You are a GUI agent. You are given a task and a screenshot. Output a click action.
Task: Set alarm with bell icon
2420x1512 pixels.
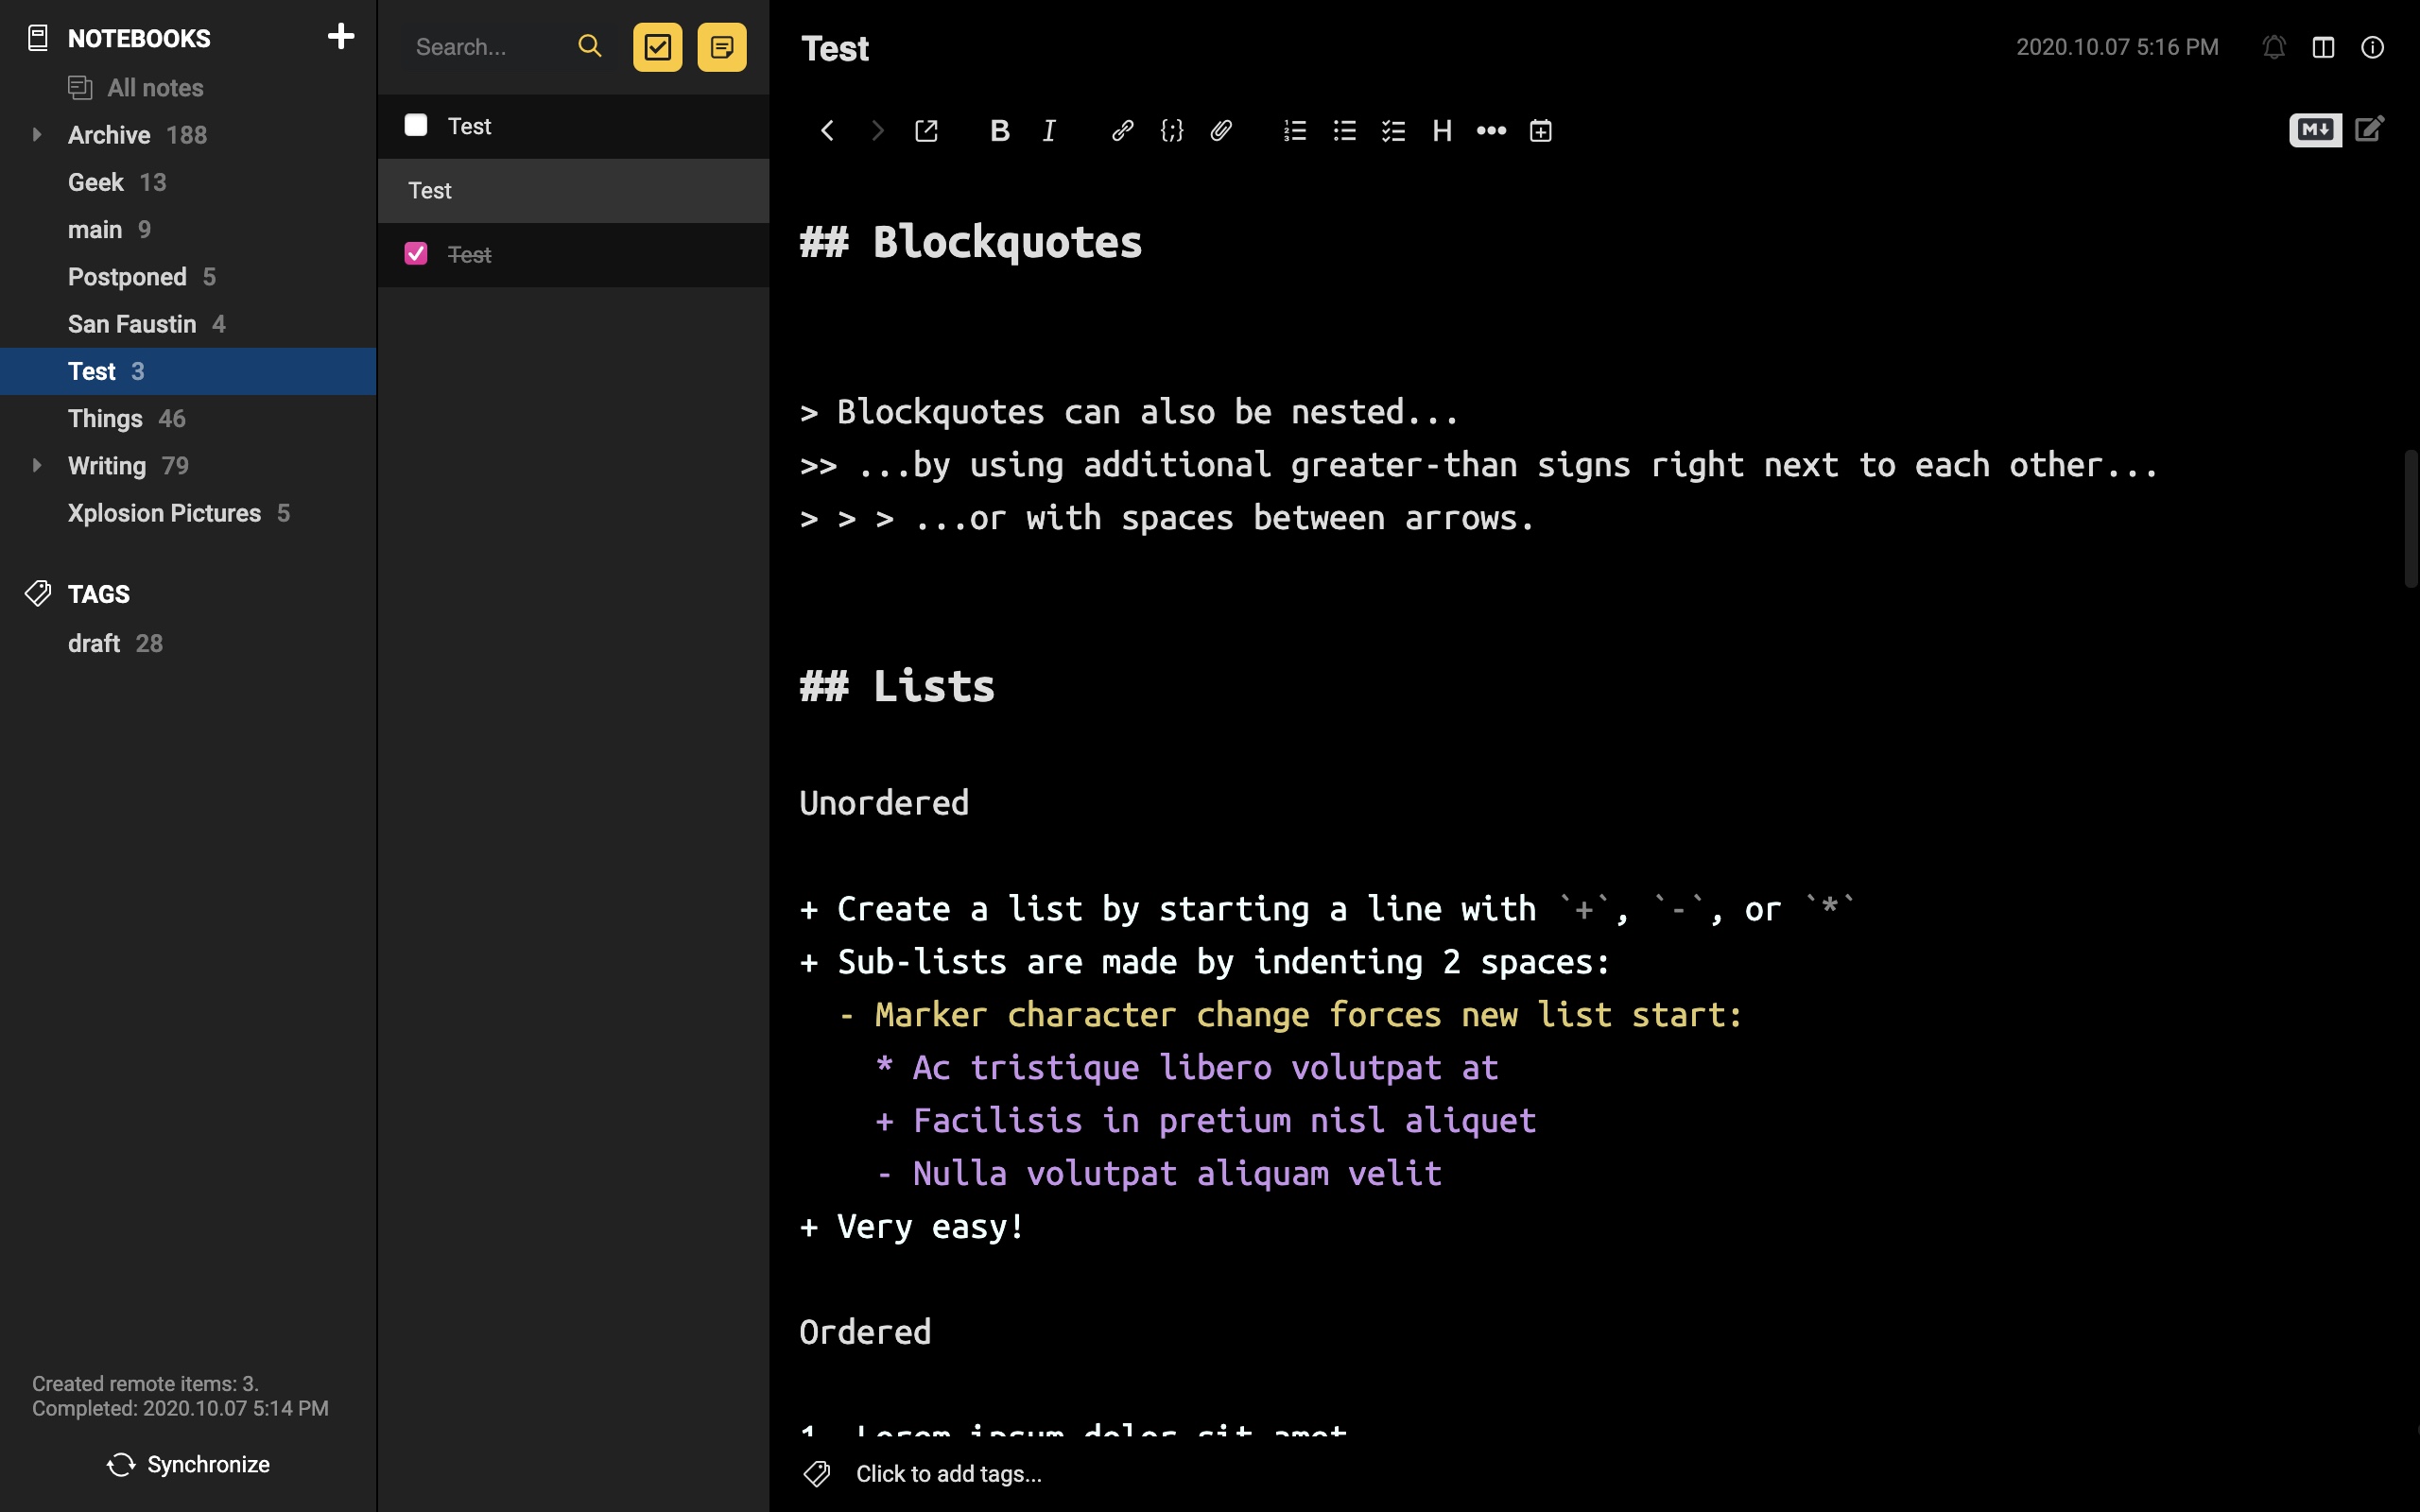pos(2273,47)
